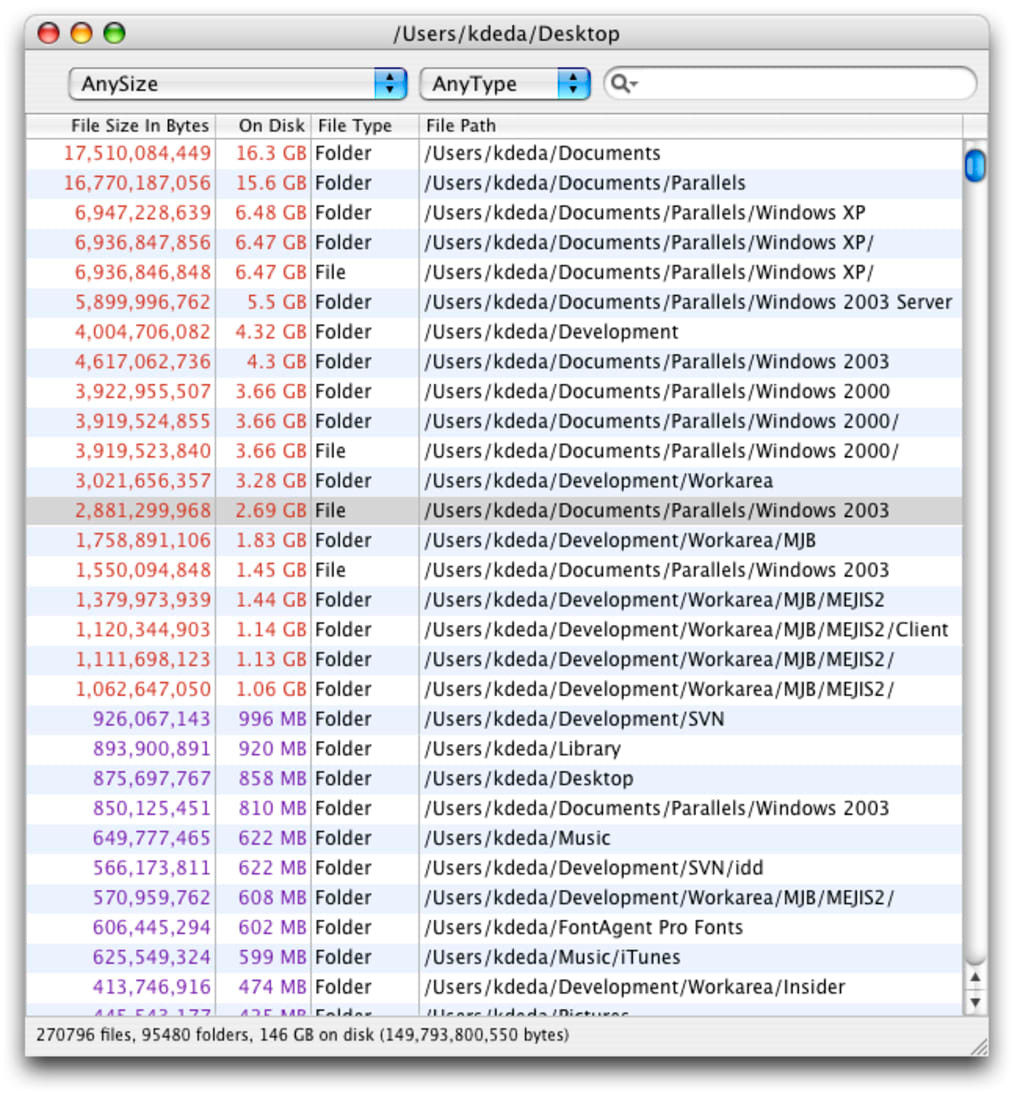Sort by File Size In Bytes column
This screenshot has width=1020, height=1094.
pos(121,126)
